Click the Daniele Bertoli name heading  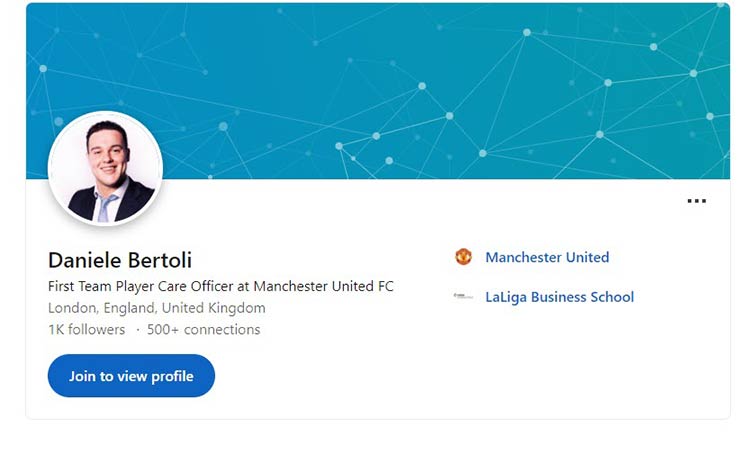point(119,261)
